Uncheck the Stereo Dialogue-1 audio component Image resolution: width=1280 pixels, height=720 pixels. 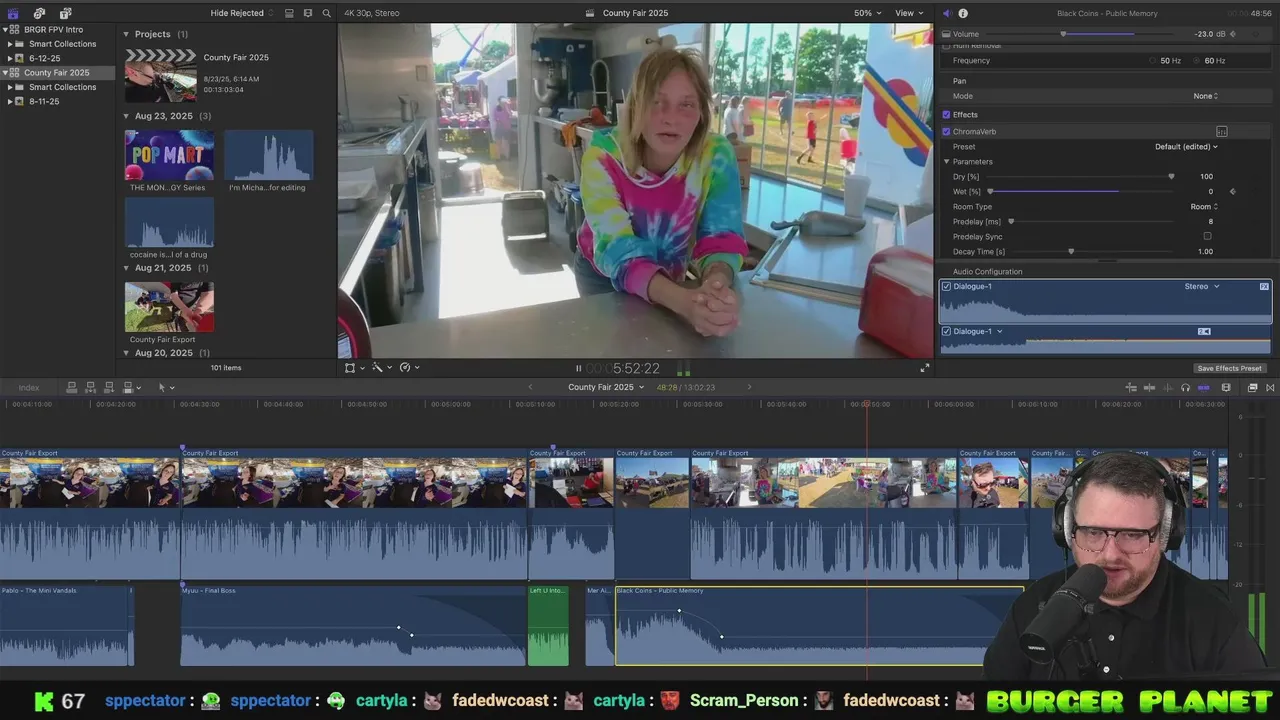[x=946, y=286]
